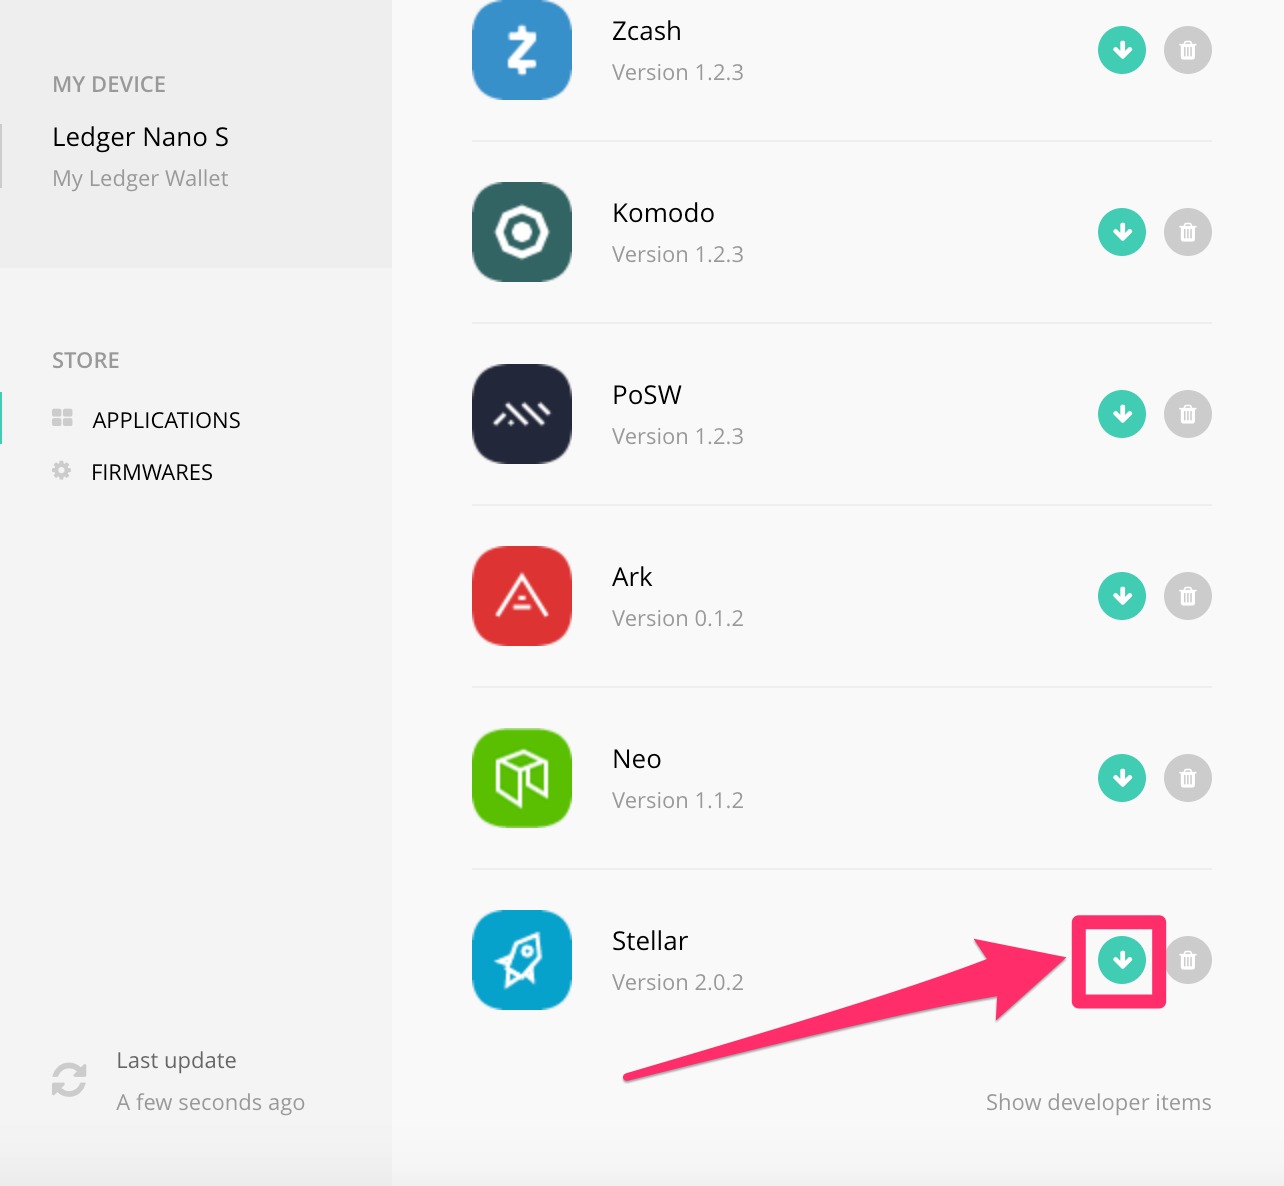Install the Neo app

(1122, 778)
